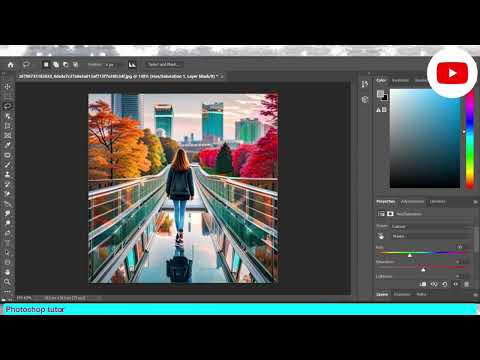Select the Gradient tool
This screenshot has width=480, height=360.
click(x=7, y=204)
